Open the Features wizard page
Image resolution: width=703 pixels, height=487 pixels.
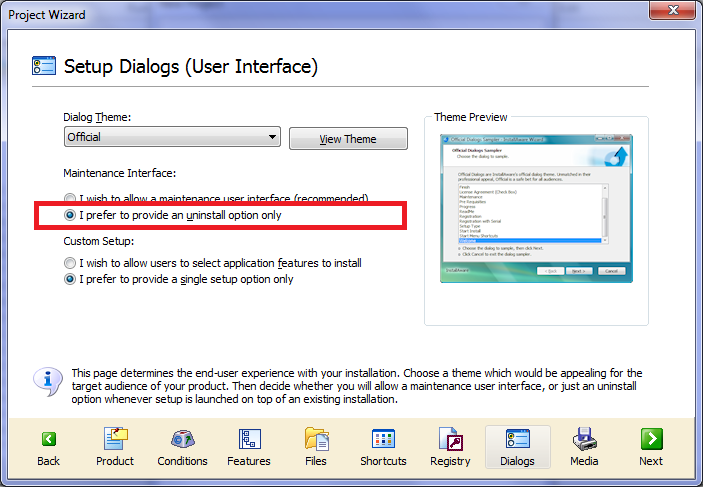coord(249,447)
